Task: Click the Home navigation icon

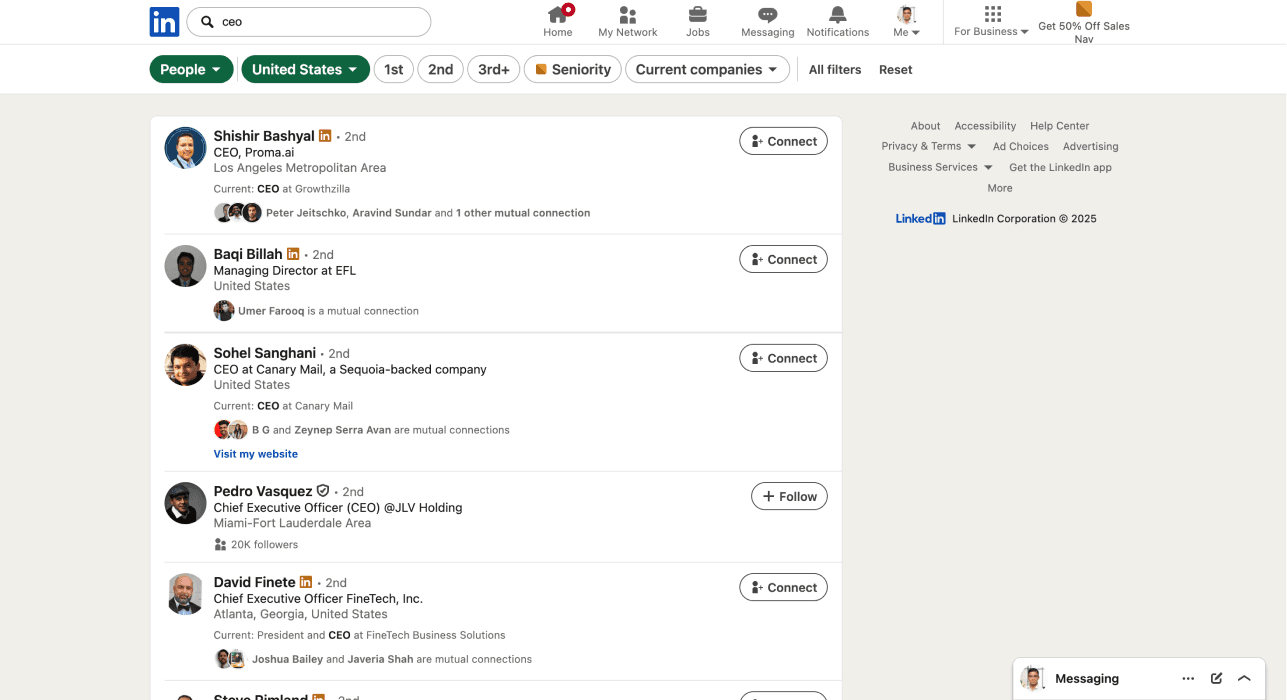Action: point(557,15)
